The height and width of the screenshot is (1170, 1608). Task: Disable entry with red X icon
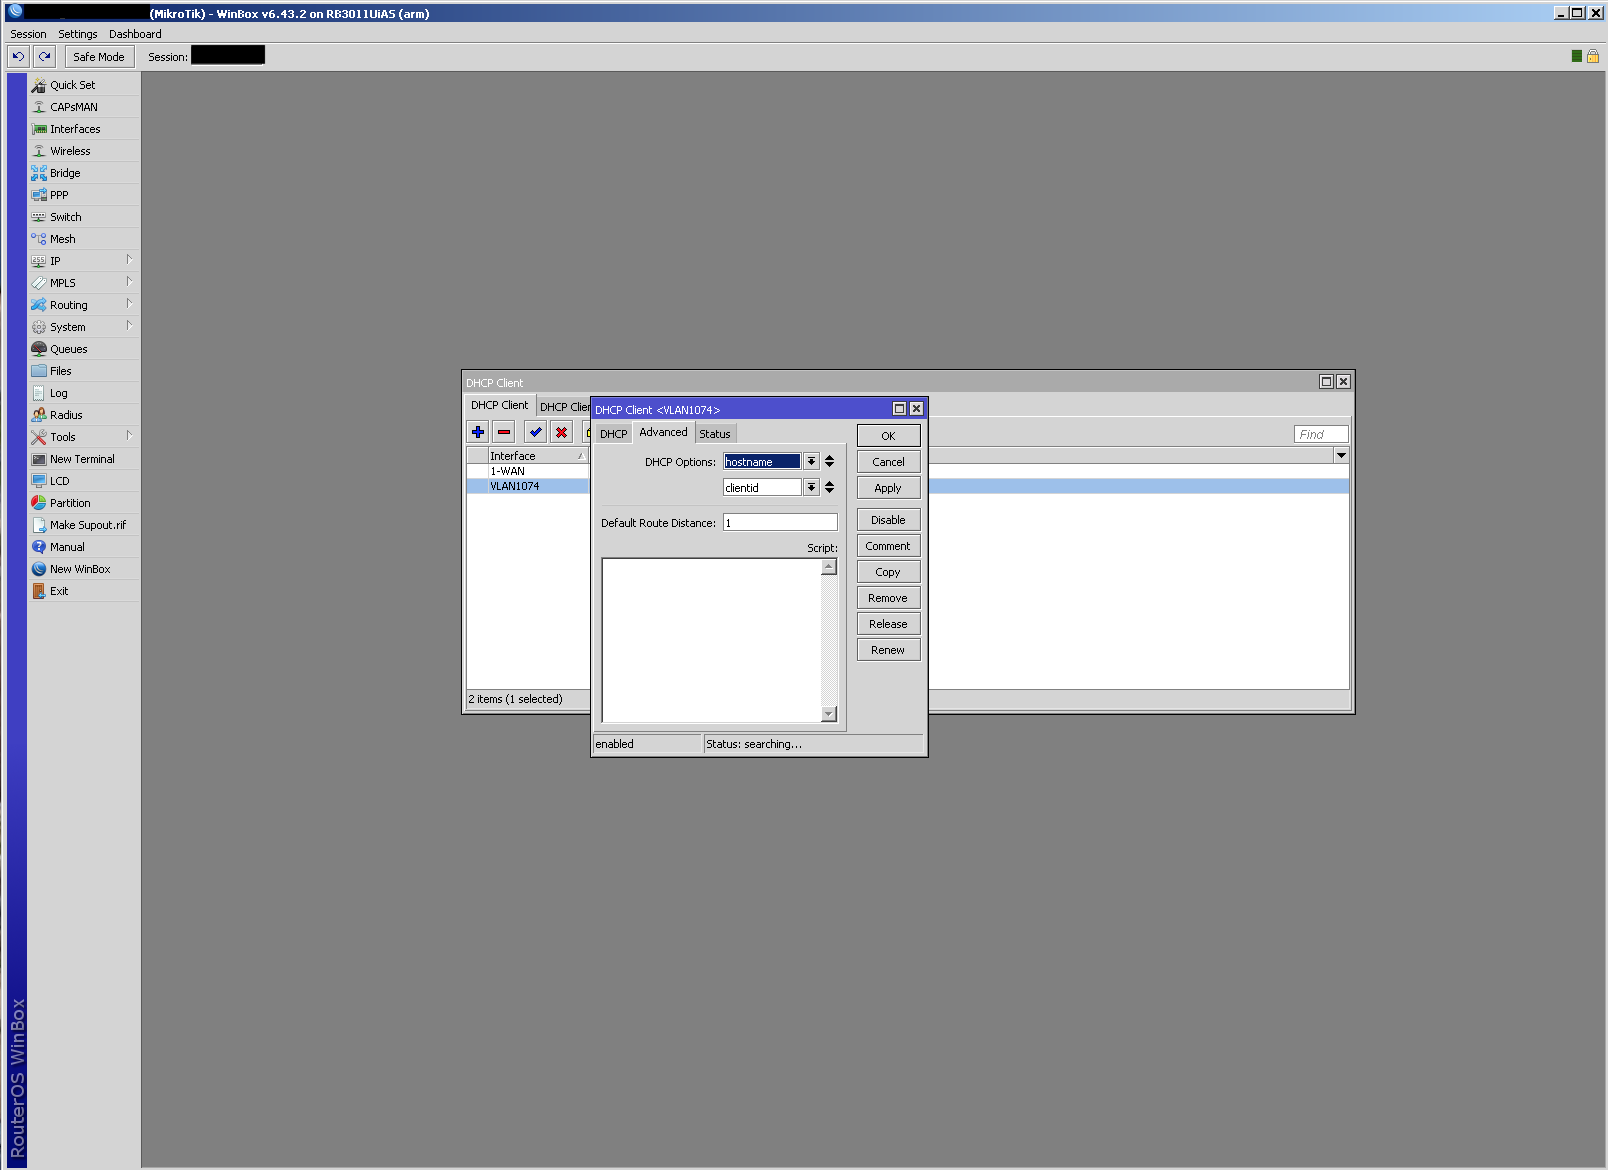562,432
